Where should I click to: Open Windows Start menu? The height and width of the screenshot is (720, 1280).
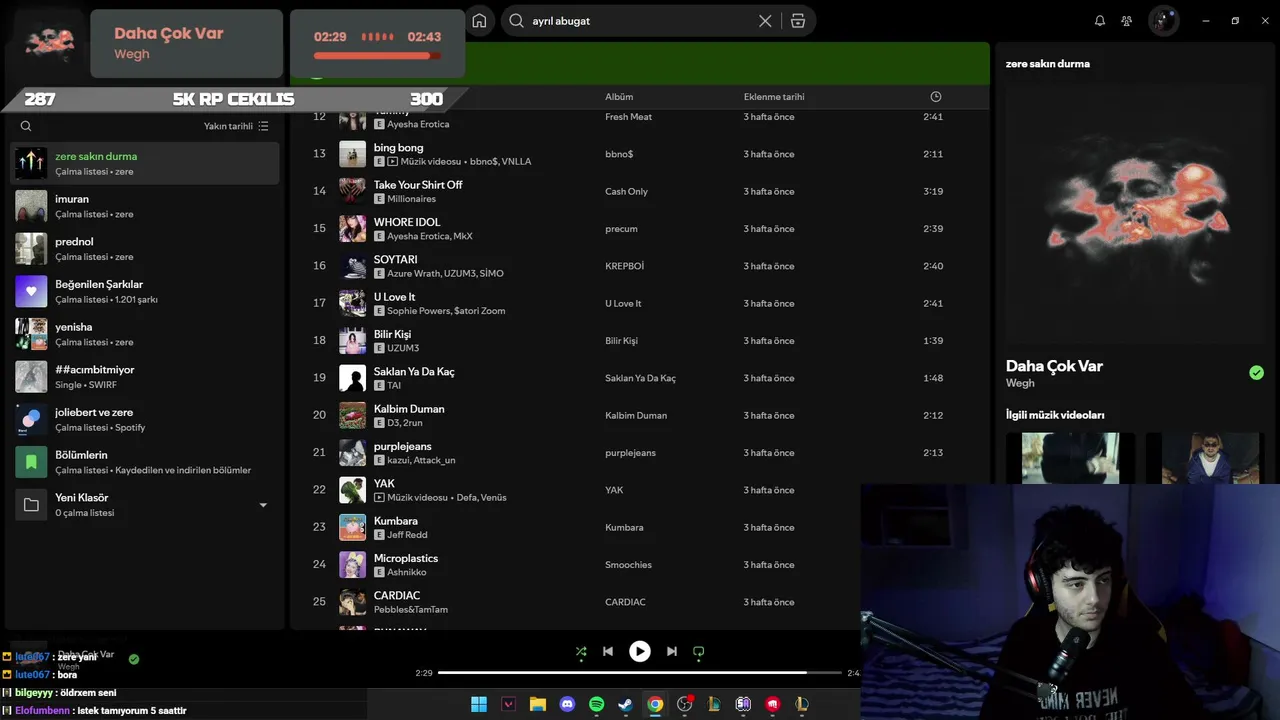pos(479,704)
